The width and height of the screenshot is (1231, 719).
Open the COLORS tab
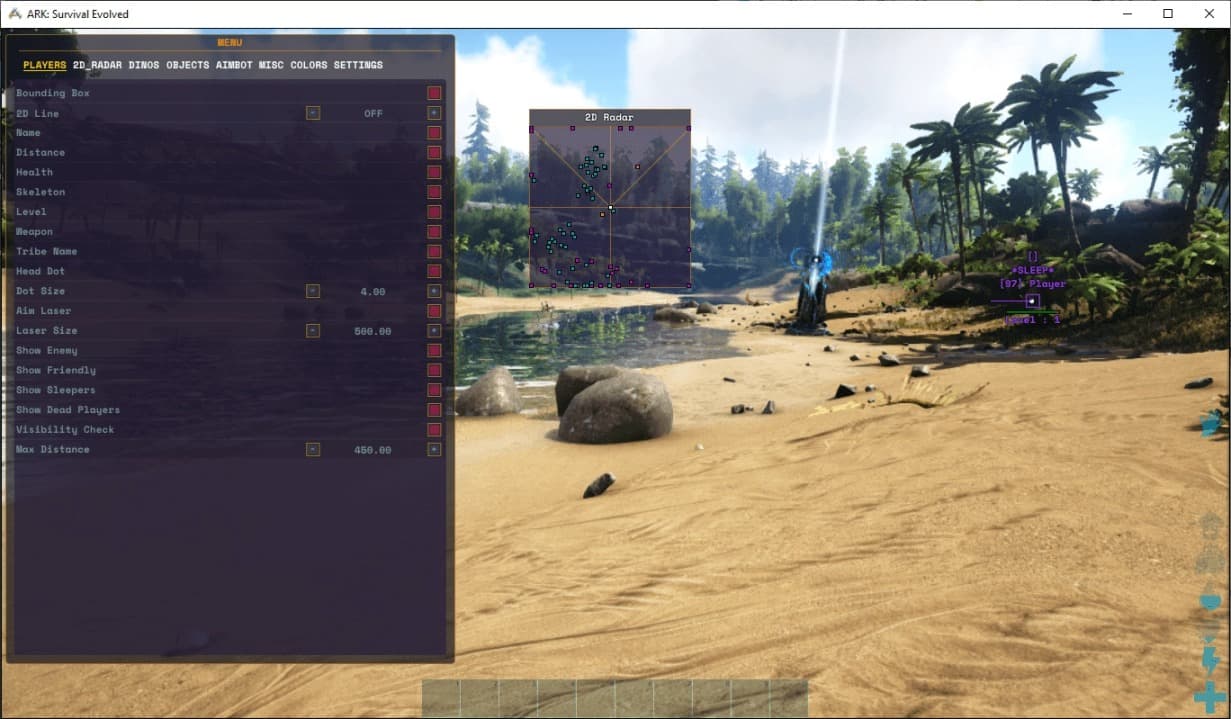coord(309,66)
